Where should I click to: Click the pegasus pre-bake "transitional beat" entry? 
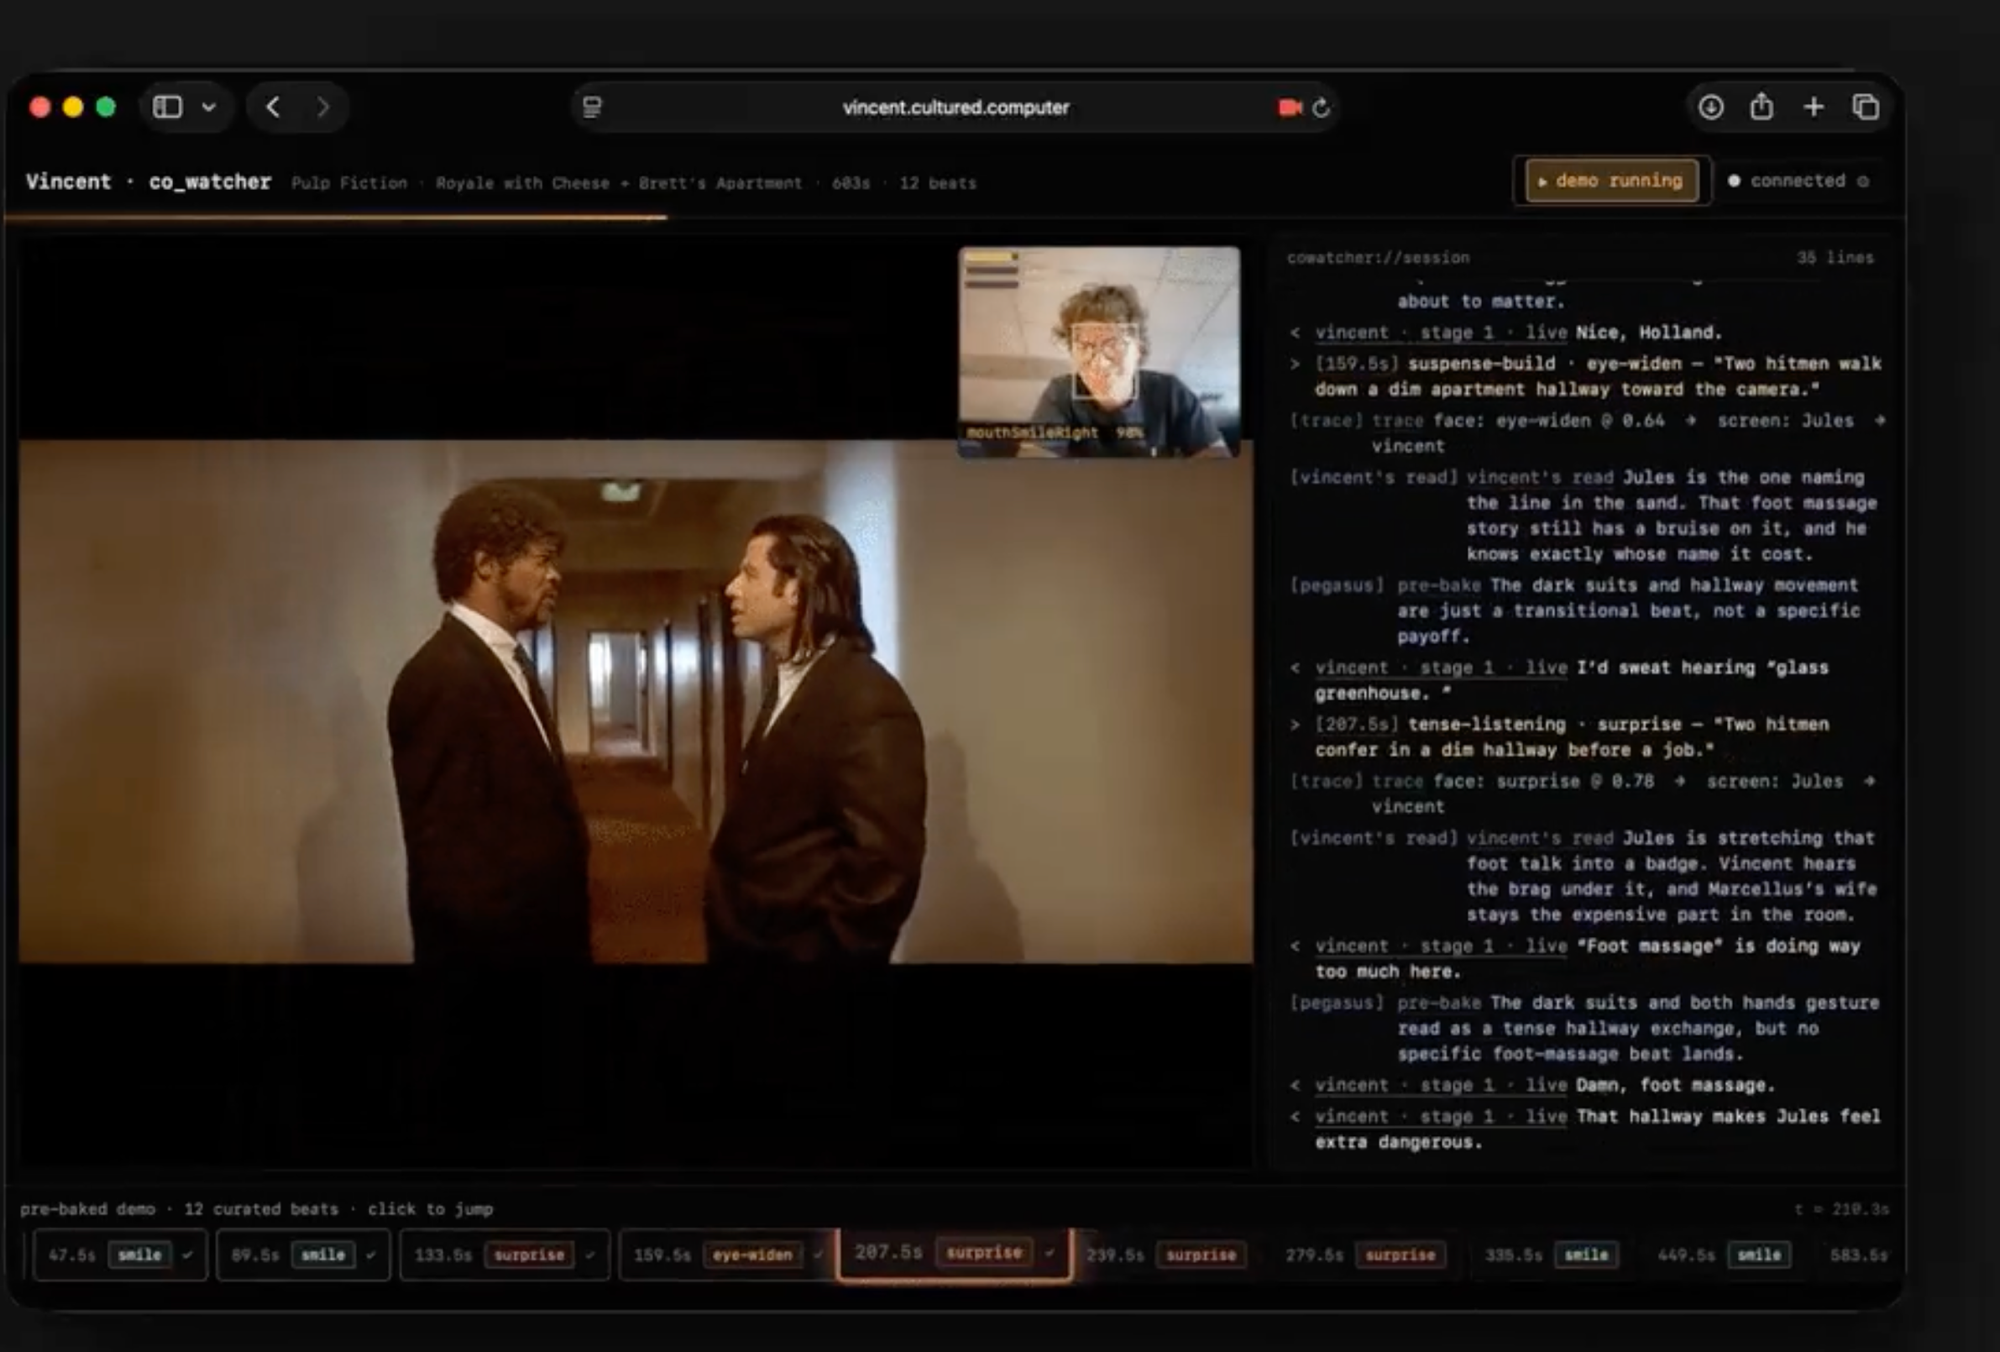pyautogui.click(x=1575, y=611)
